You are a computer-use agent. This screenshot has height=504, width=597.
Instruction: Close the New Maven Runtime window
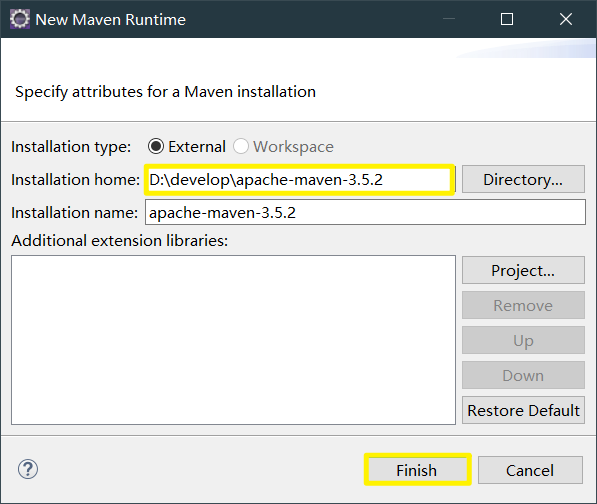point(566,19)
